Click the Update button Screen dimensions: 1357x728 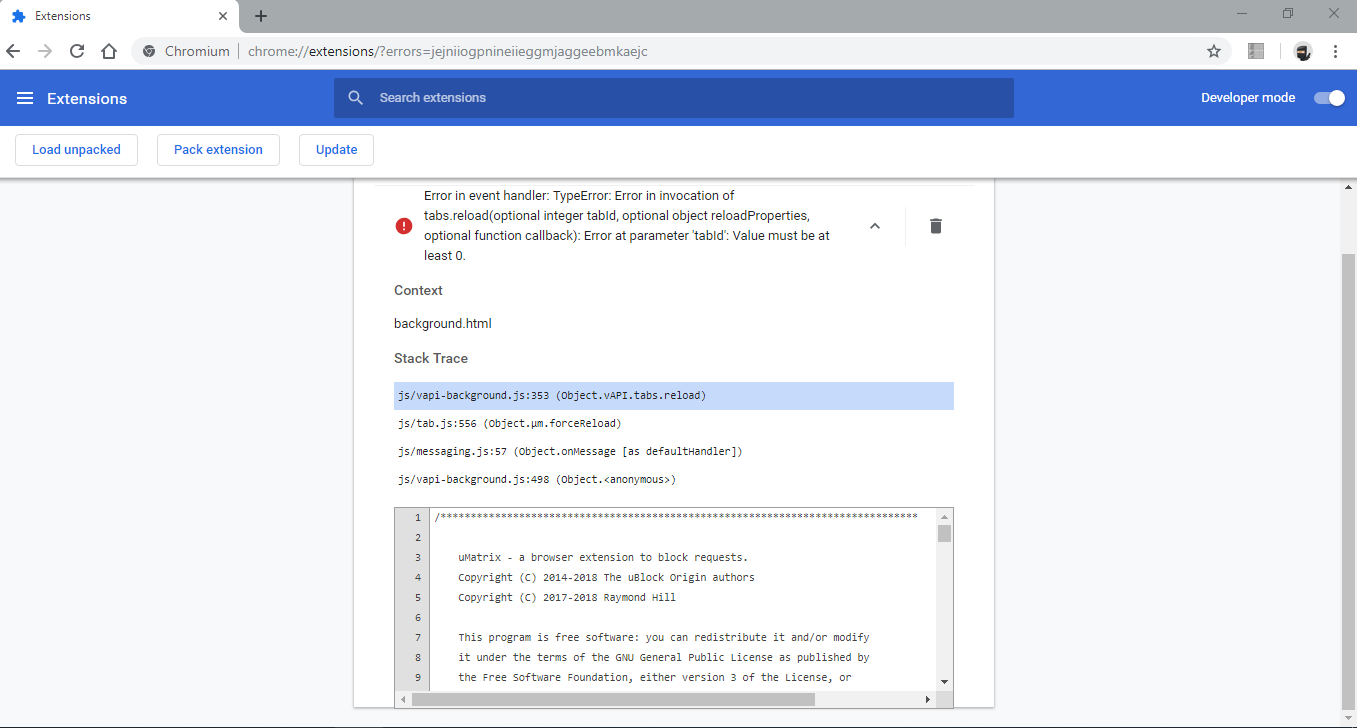point(336,150)
